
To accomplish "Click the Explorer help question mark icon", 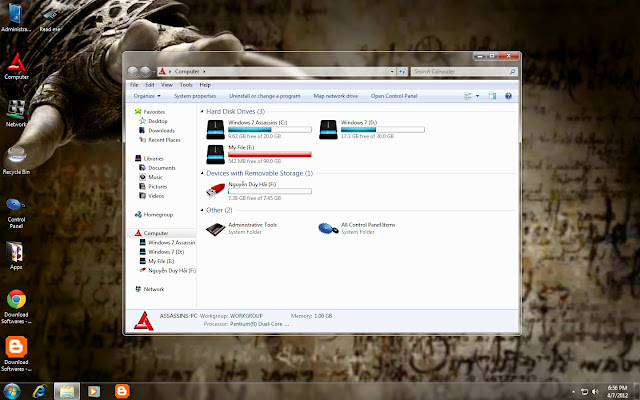I will 508,96.
